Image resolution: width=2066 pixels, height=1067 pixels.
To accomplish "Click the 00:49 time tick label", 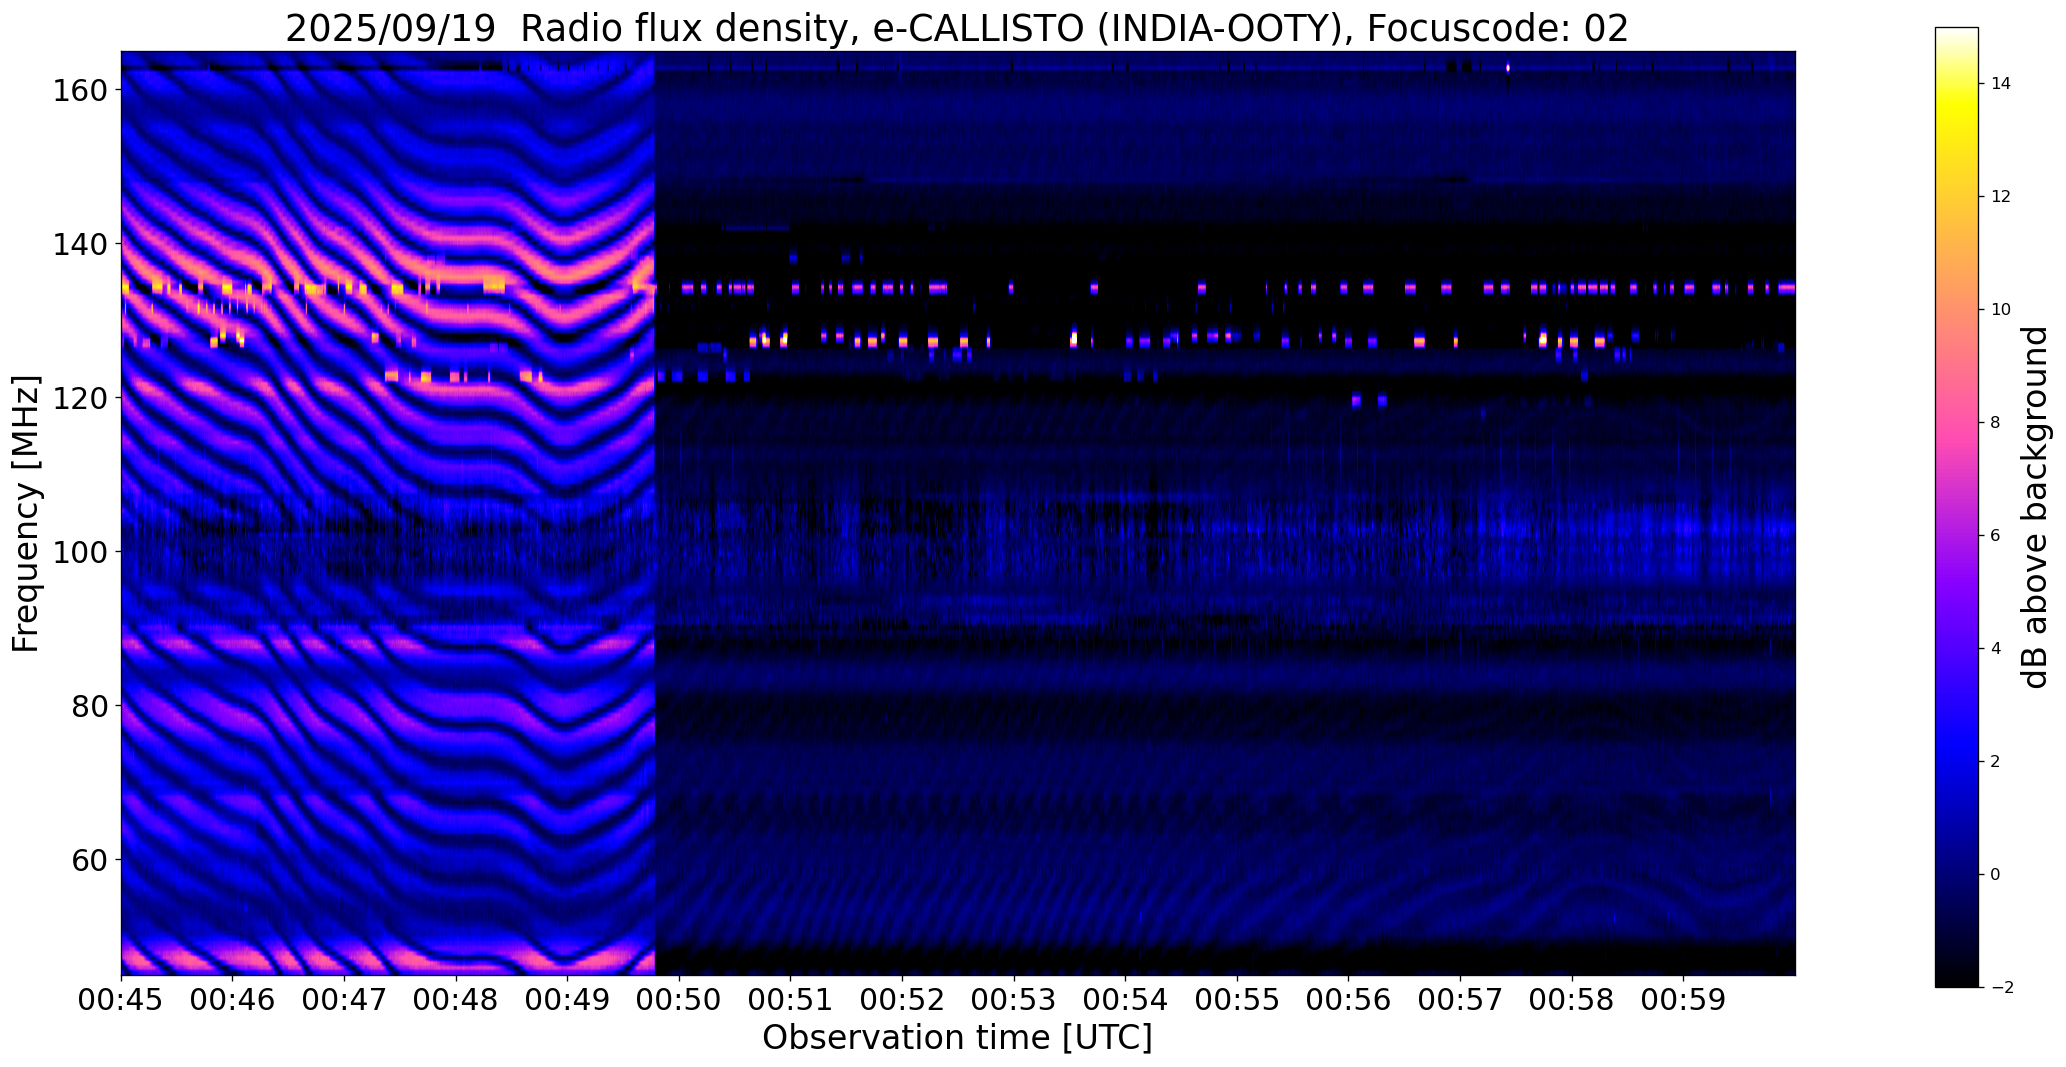I will [568, 1000].
